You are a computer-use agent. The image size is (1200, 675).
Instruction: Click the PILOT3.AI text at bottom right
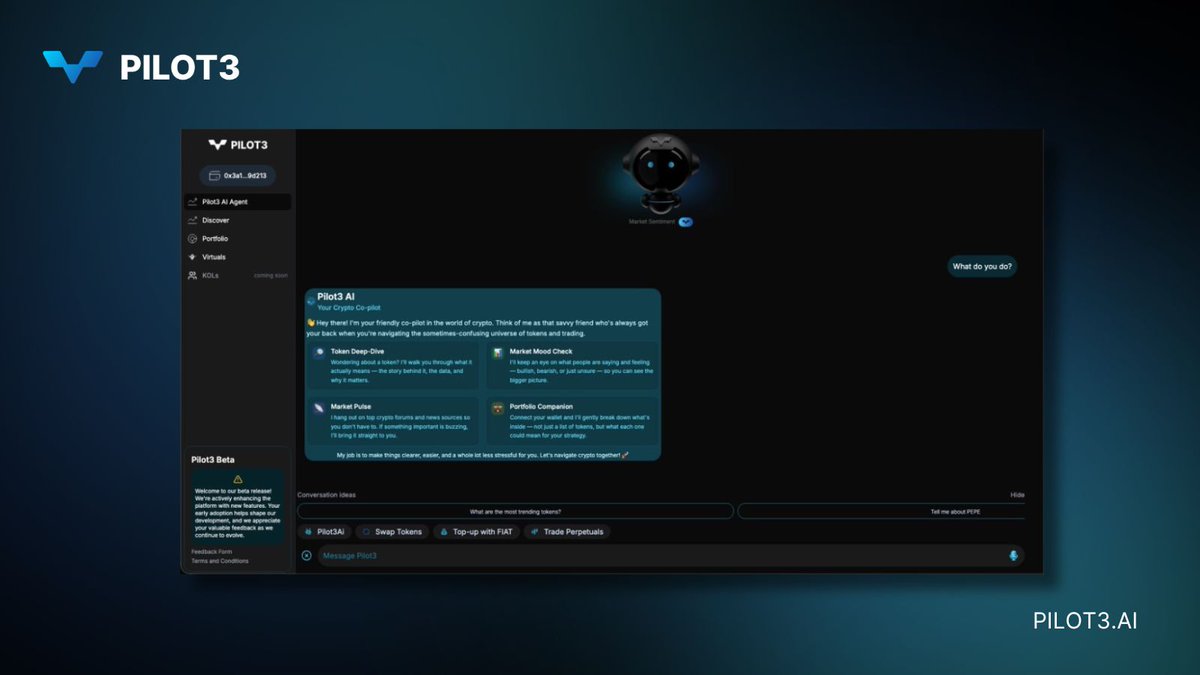pos(1085,621)
